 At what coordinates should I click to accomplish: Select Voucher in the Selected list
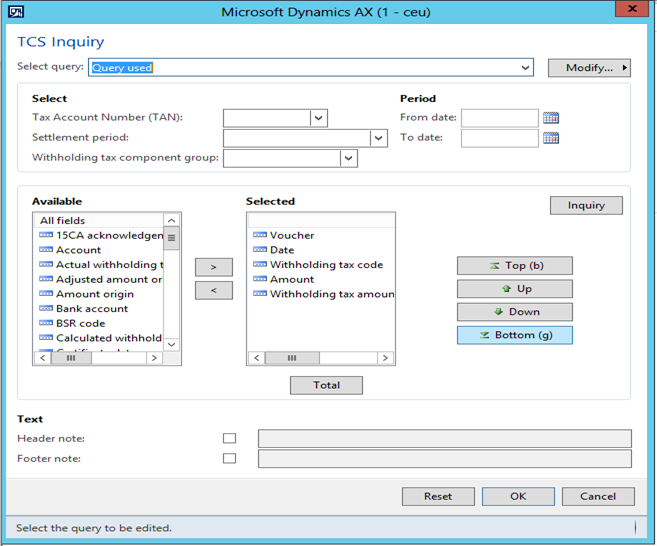pos(283,235)
